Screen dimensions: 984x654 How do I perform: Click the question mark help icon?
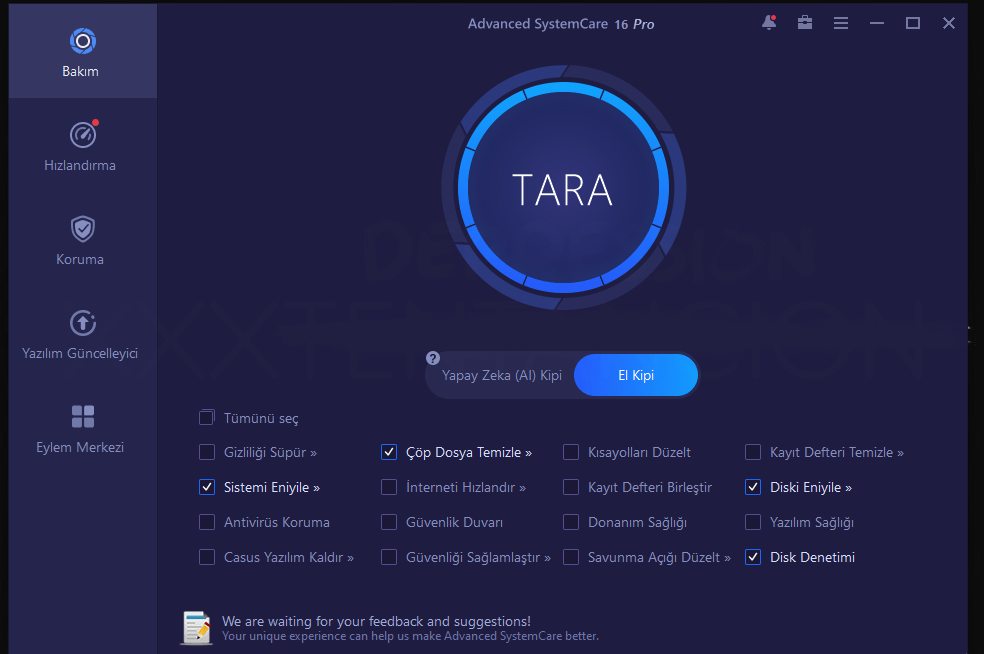[x=433, y=358]
